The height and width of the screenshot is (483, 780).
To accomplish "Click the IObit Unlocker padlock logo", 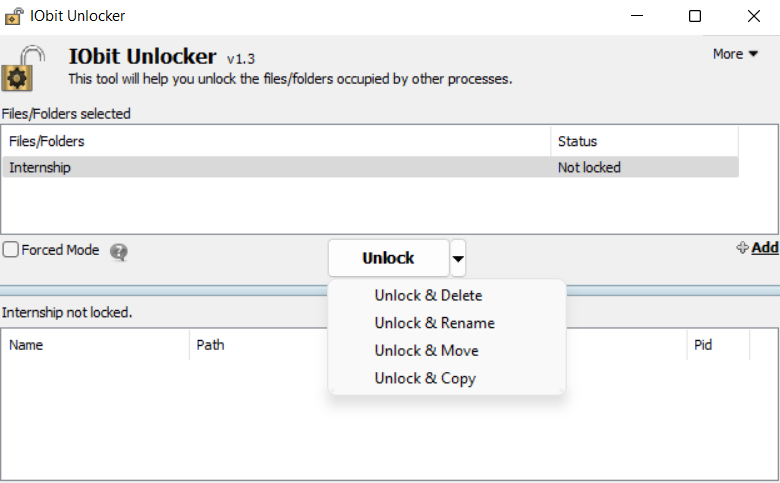I will pyautogui.click(x=22, y=68).
